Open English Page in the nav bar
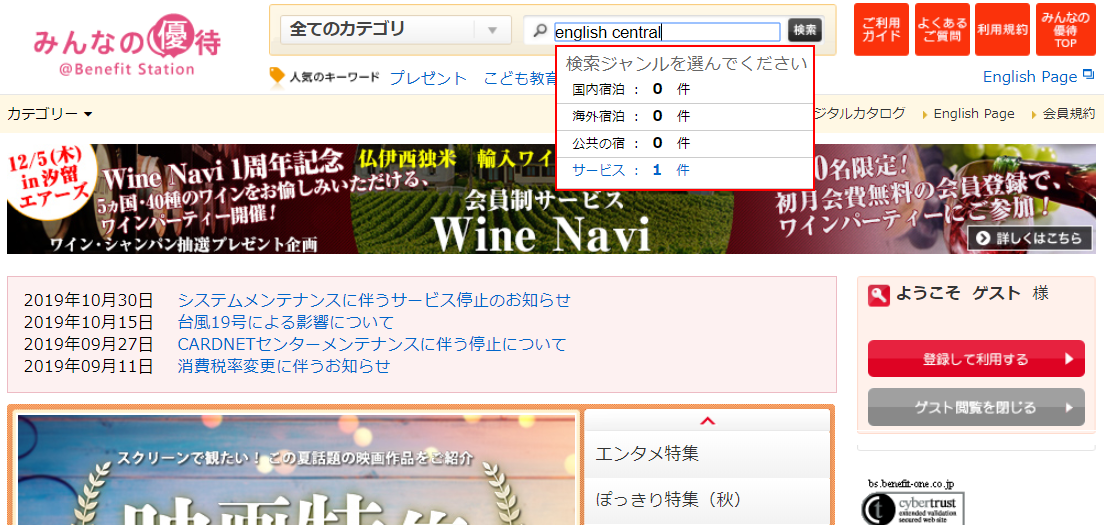This screenshot has height=525, width=1104. click(x=974, y=114)
